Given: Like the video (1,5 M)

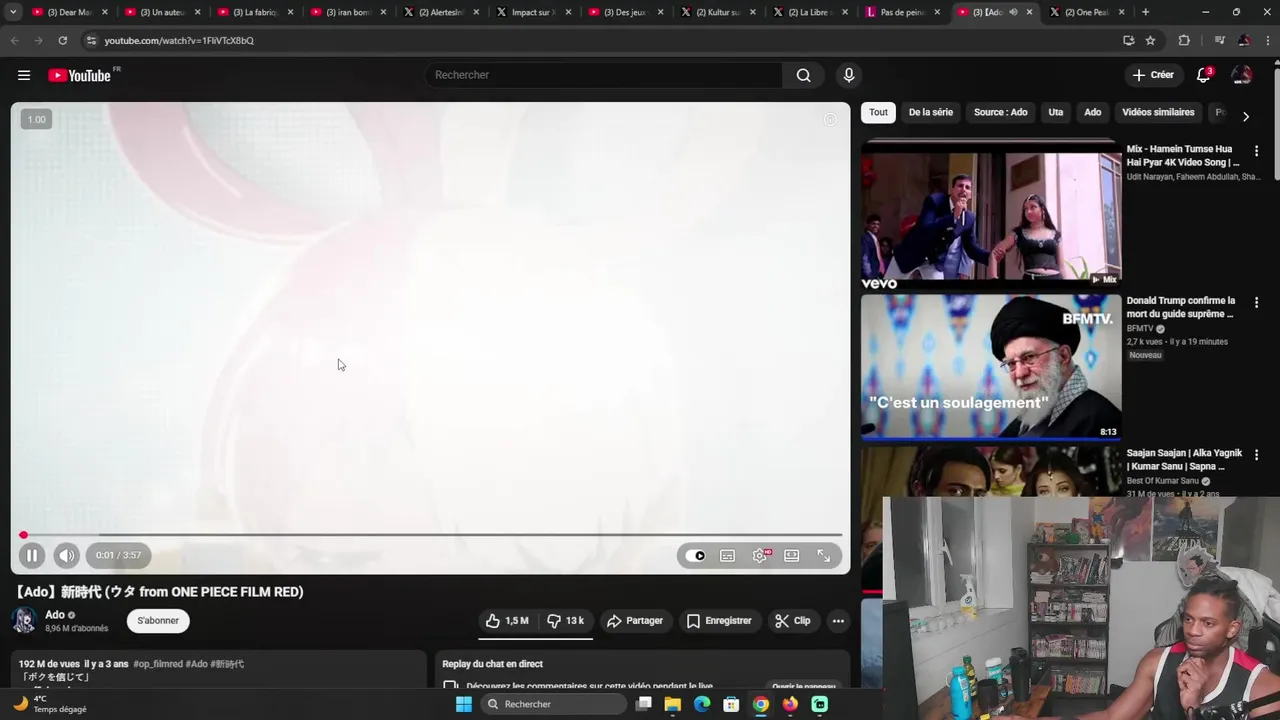Looking at the screenshot, I should 507,621.
